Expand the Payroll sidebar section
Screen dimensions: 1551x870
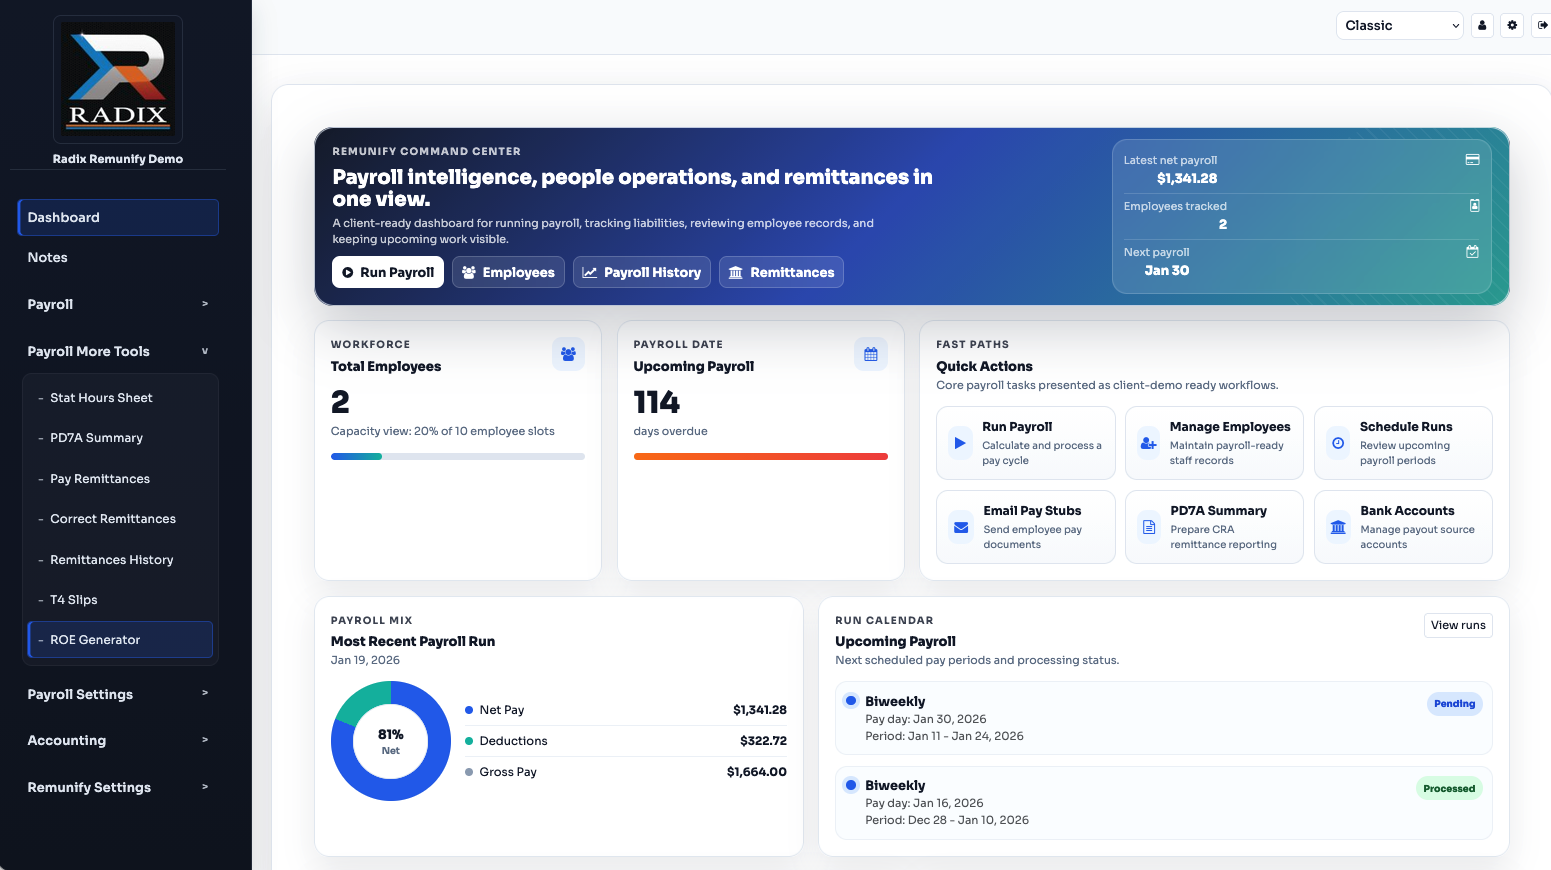point(118,304)
